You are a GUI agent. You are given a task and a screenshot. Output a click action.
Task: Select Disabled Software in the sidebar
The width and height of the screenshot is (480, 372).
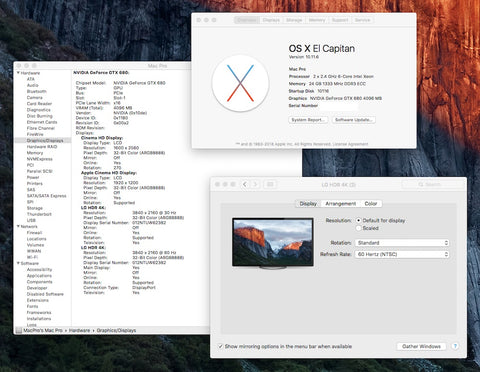point(45,294)
